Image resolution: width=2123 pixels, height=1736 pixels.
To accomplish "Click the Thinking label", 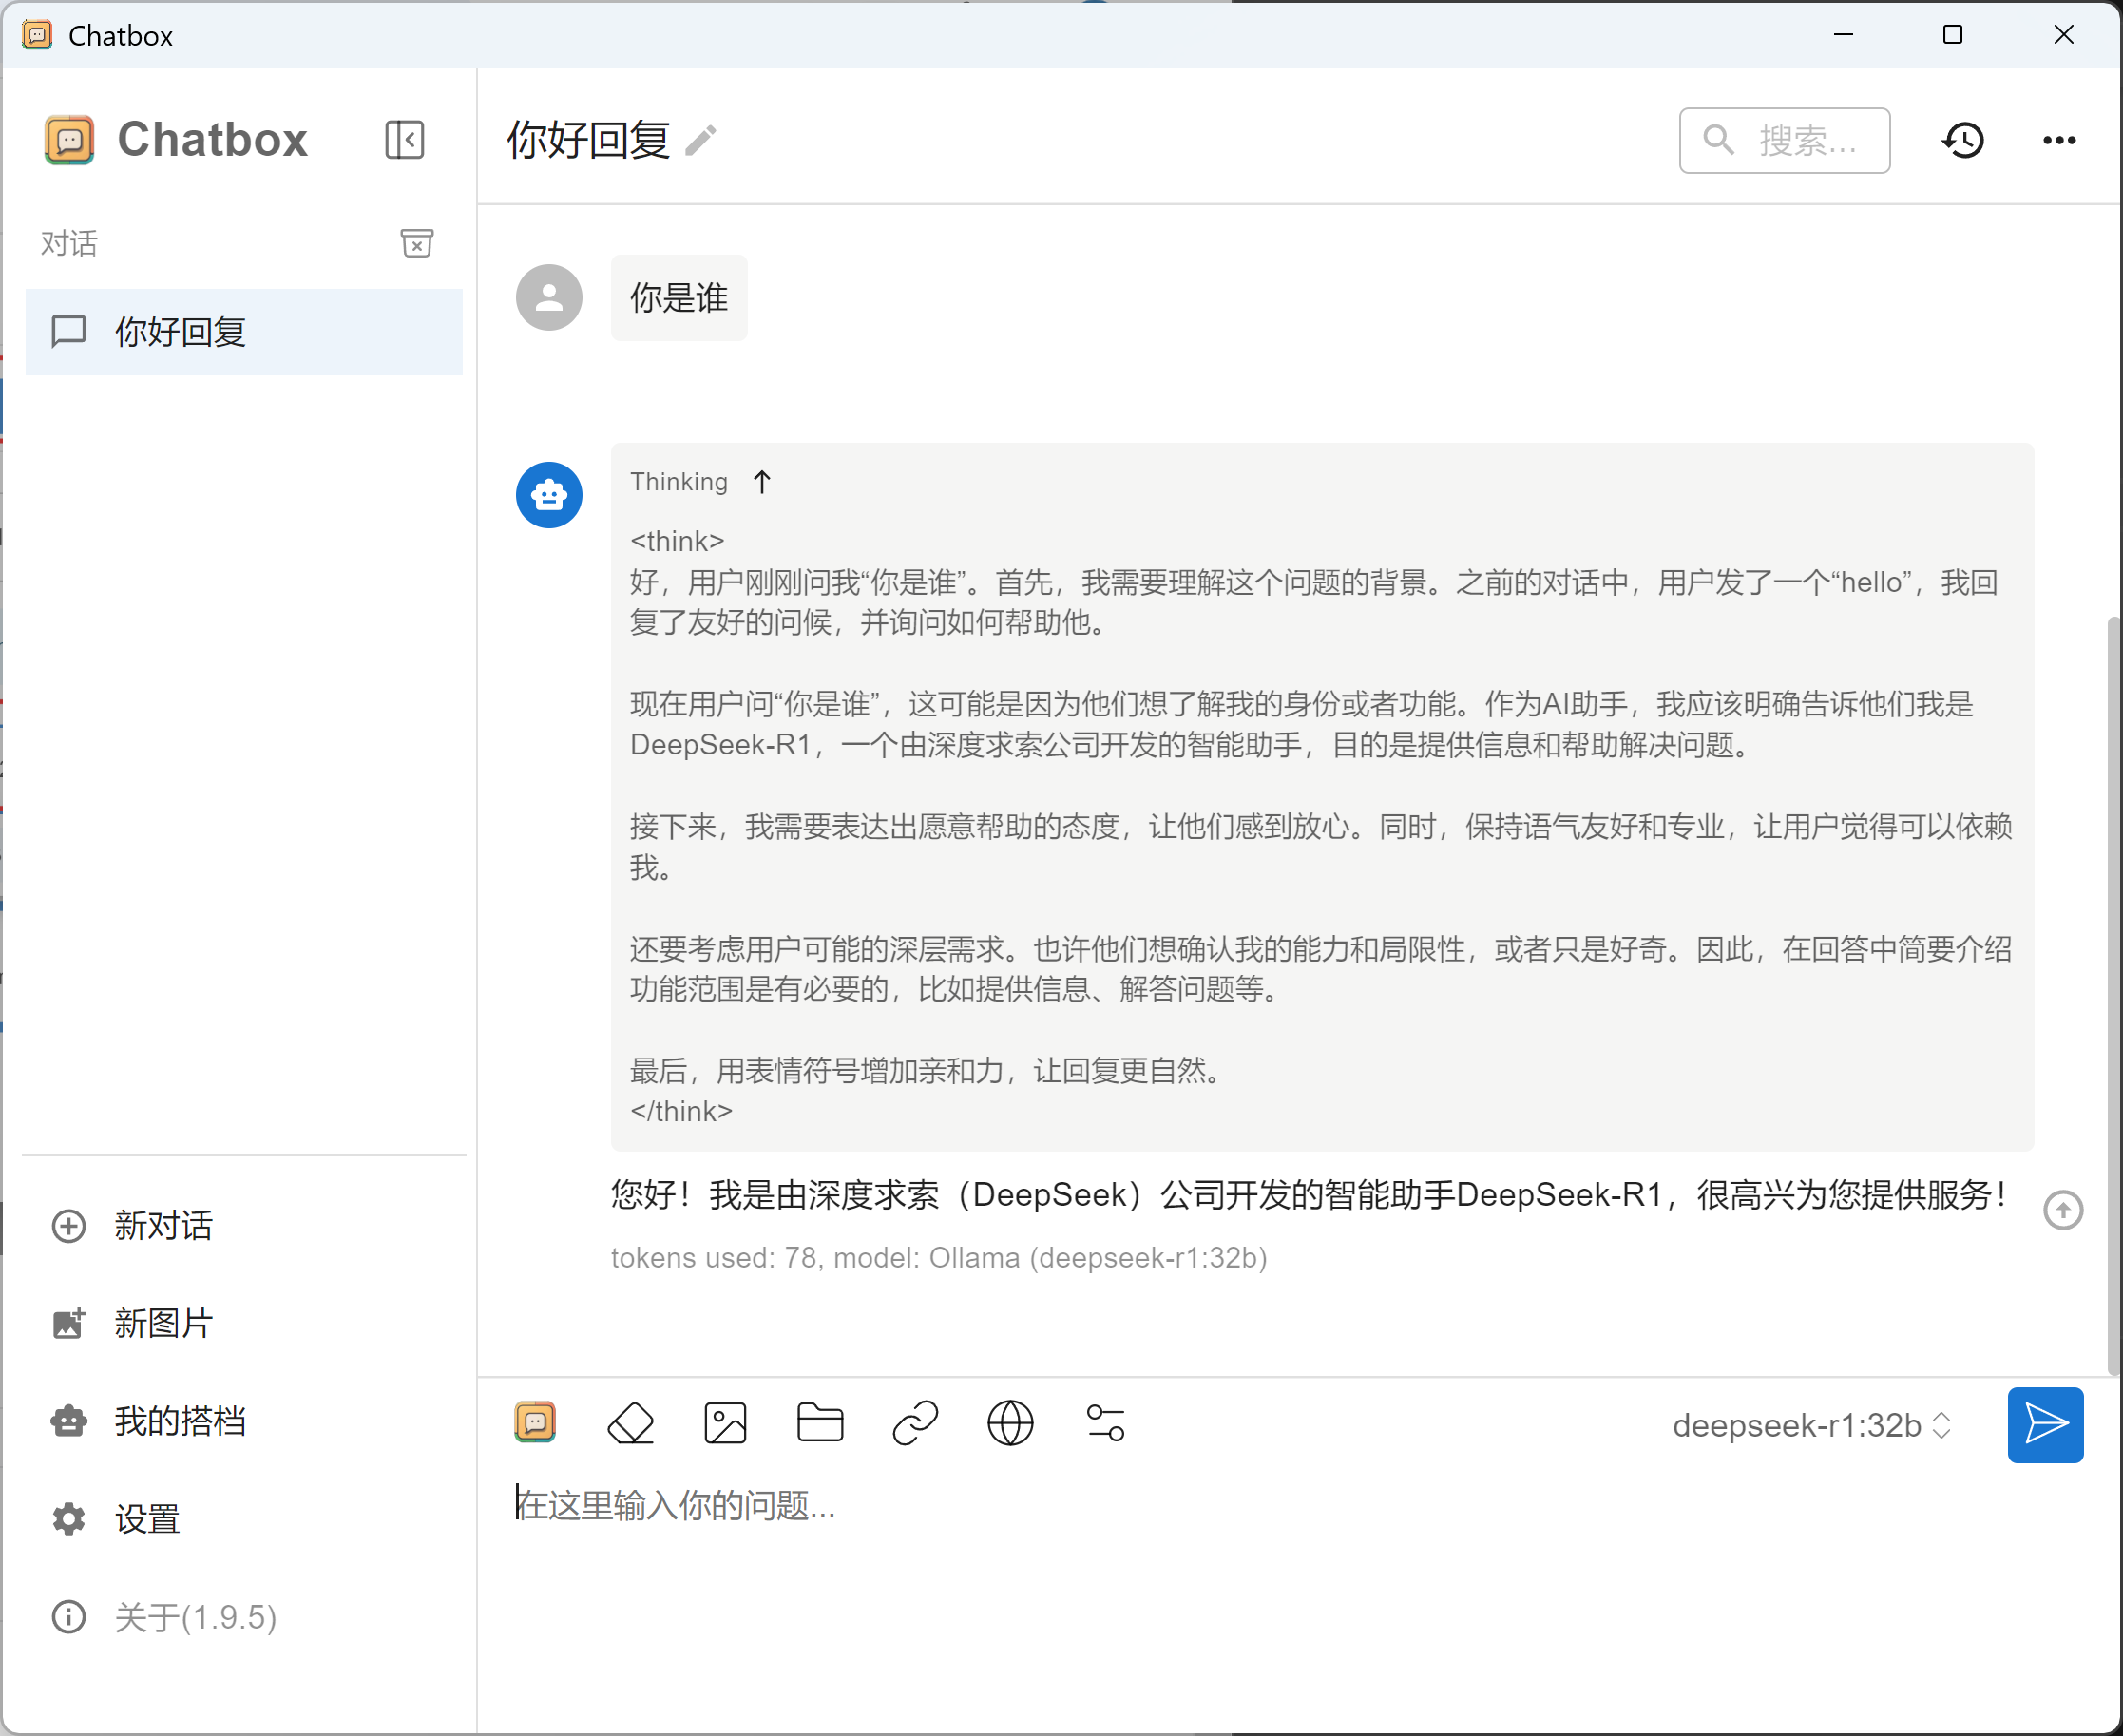I will [x=679, y=482].
